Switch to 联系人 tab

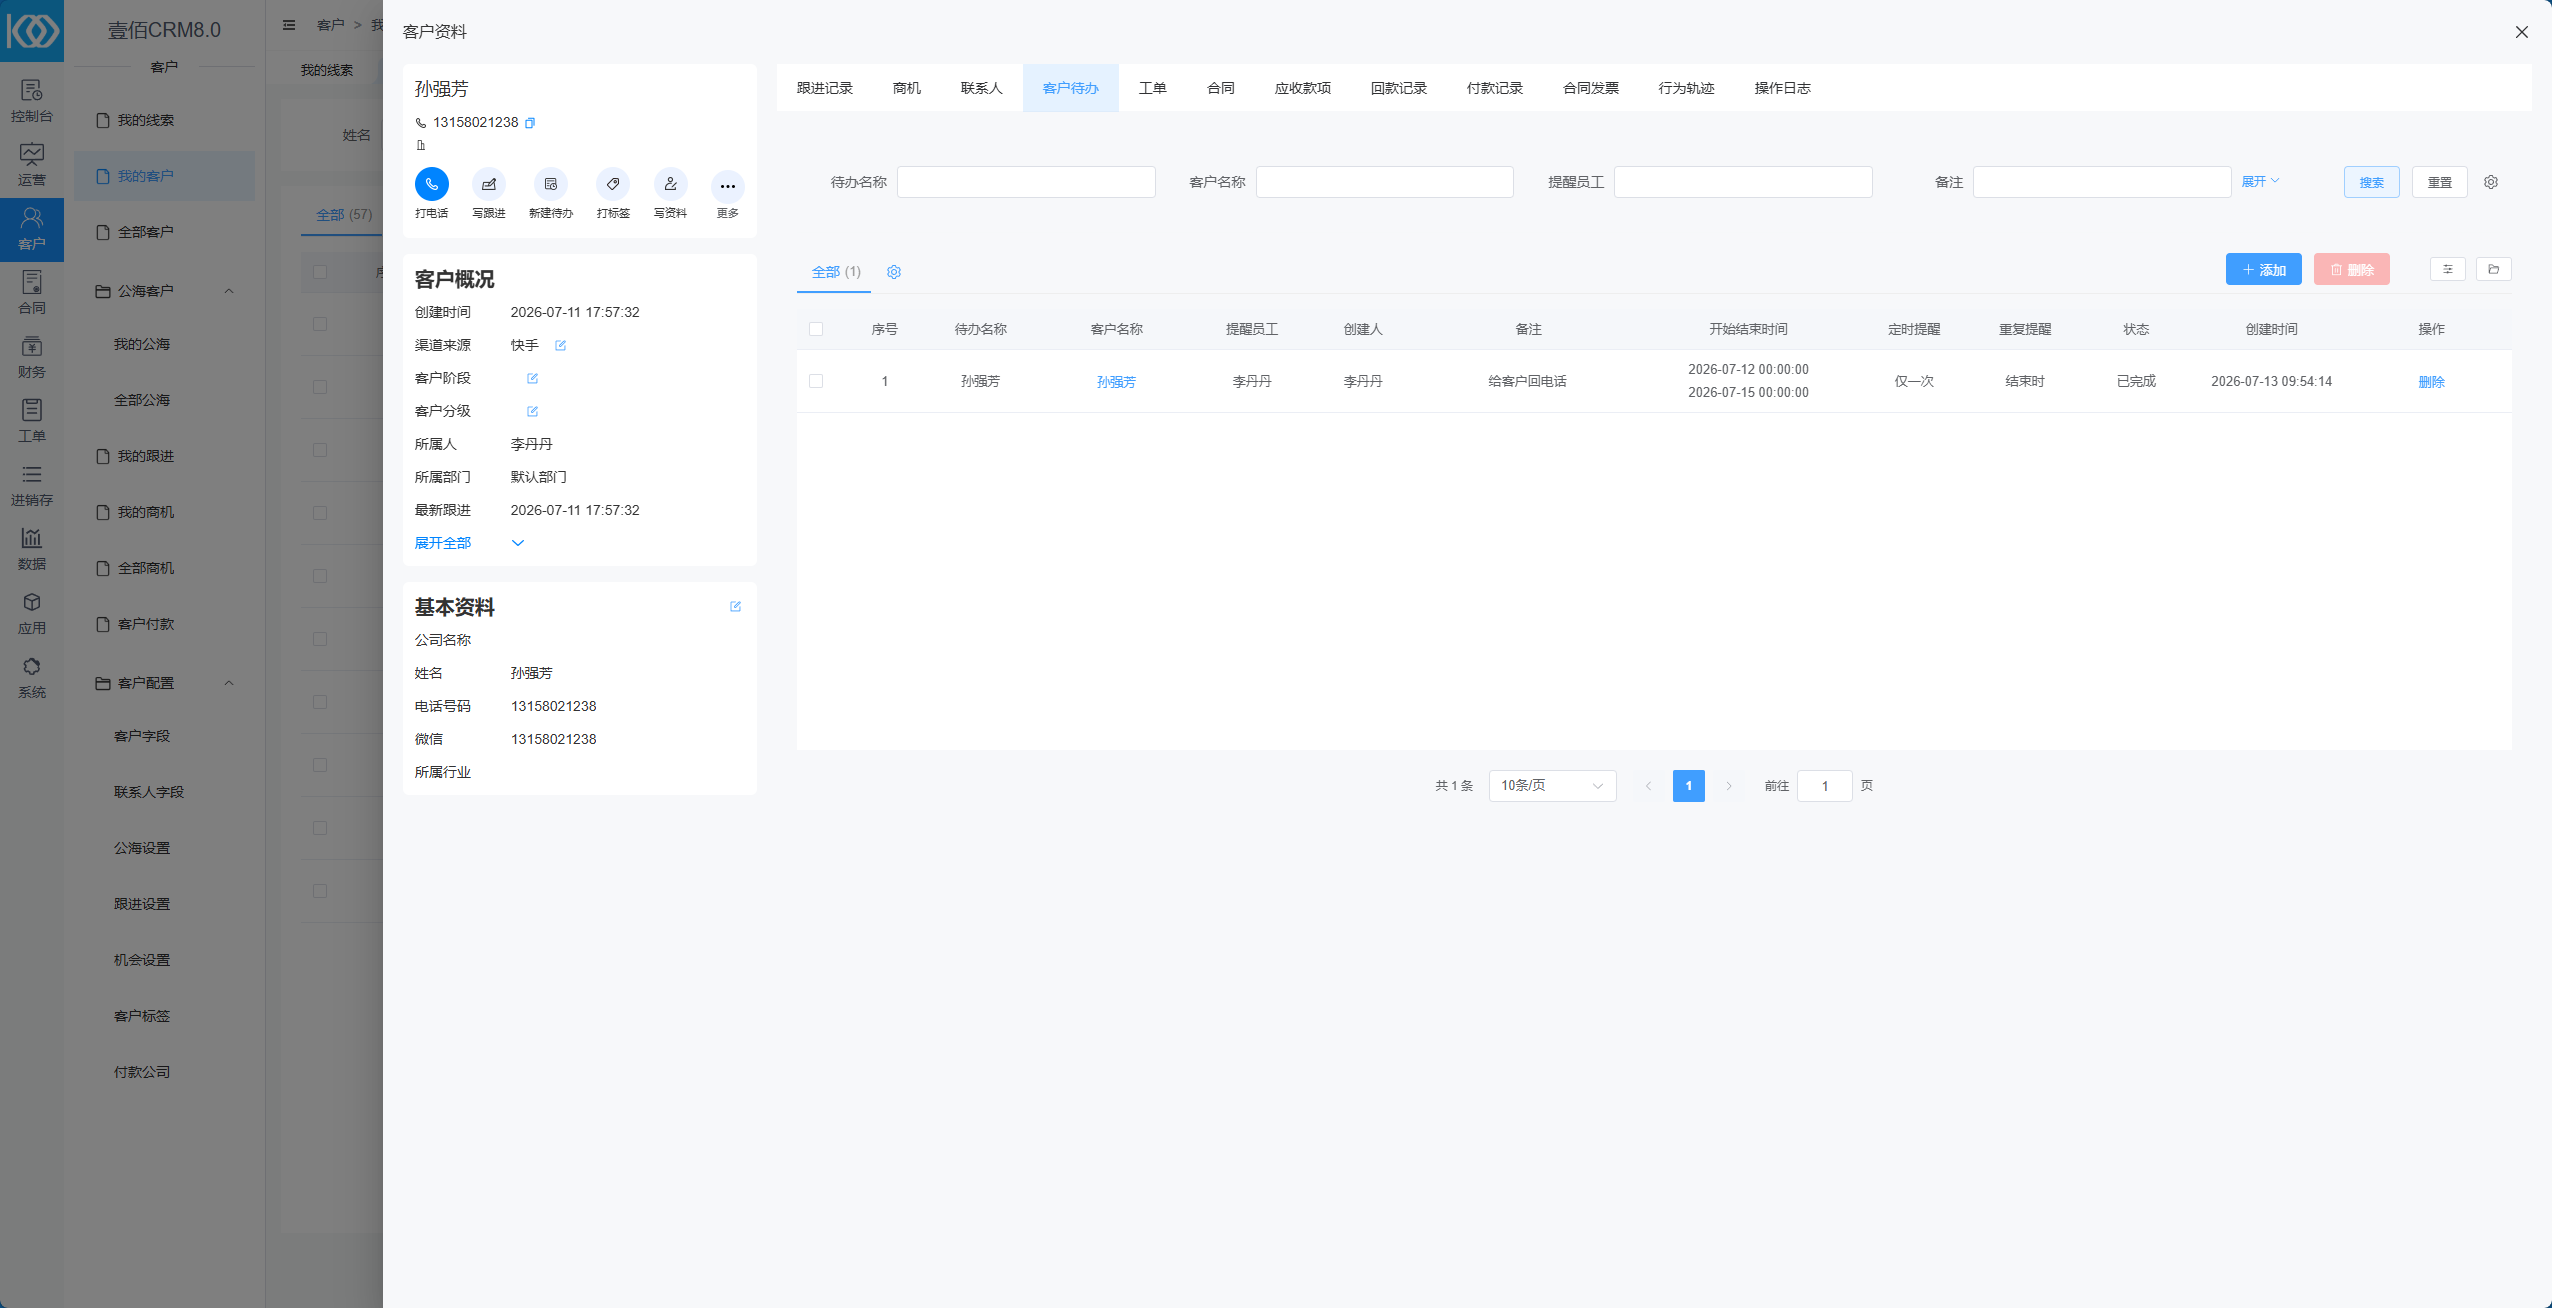tap(982, 88)
